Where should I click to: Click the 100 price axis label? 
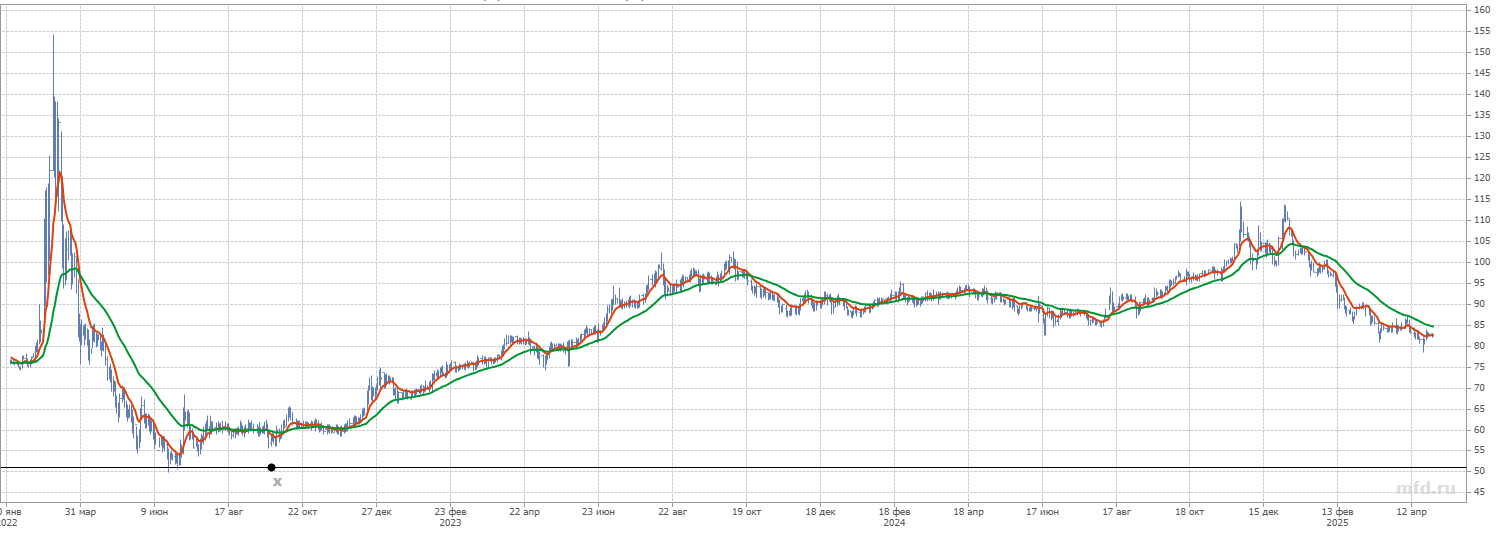1483,262
